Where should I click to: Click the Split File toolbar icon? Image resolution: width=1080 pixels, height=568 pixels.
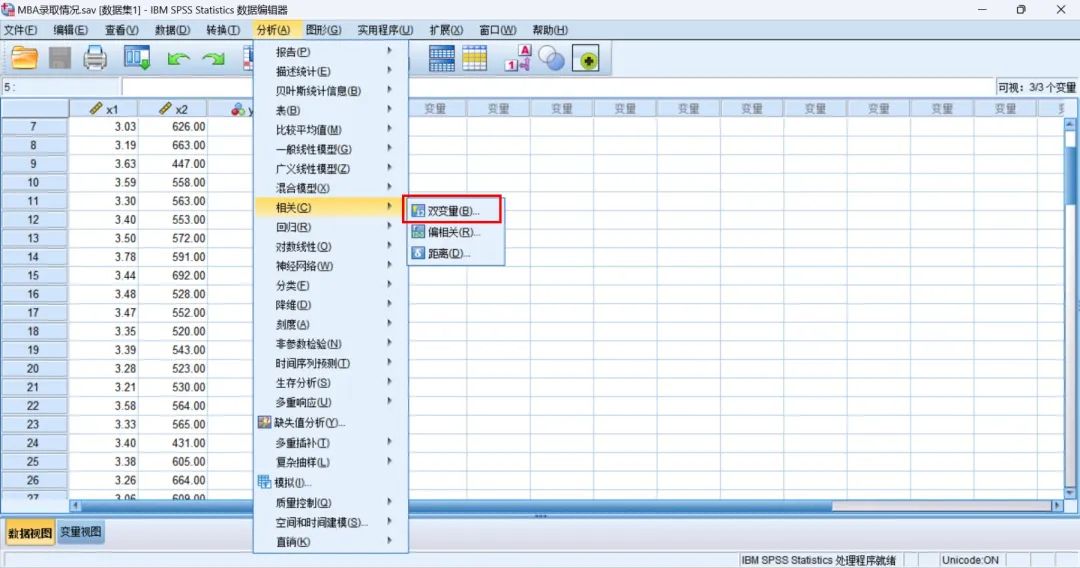point(442,59)
